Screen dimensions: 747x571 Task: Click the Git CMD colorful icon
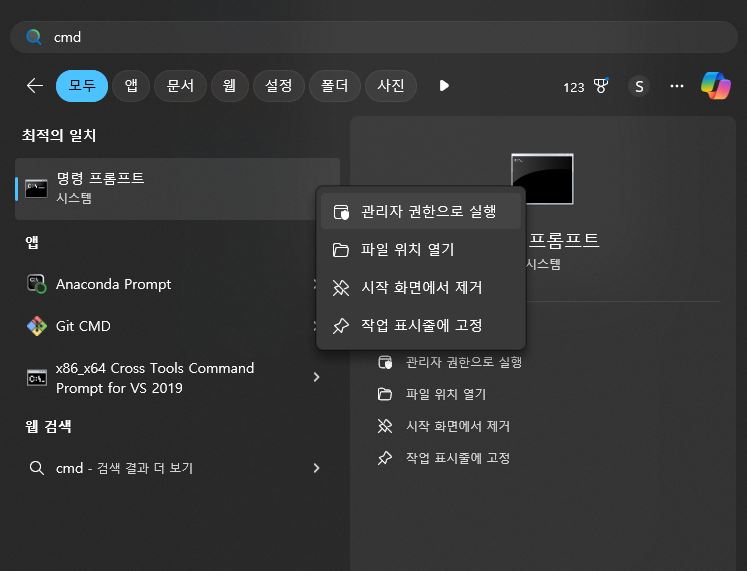[37, 326]
